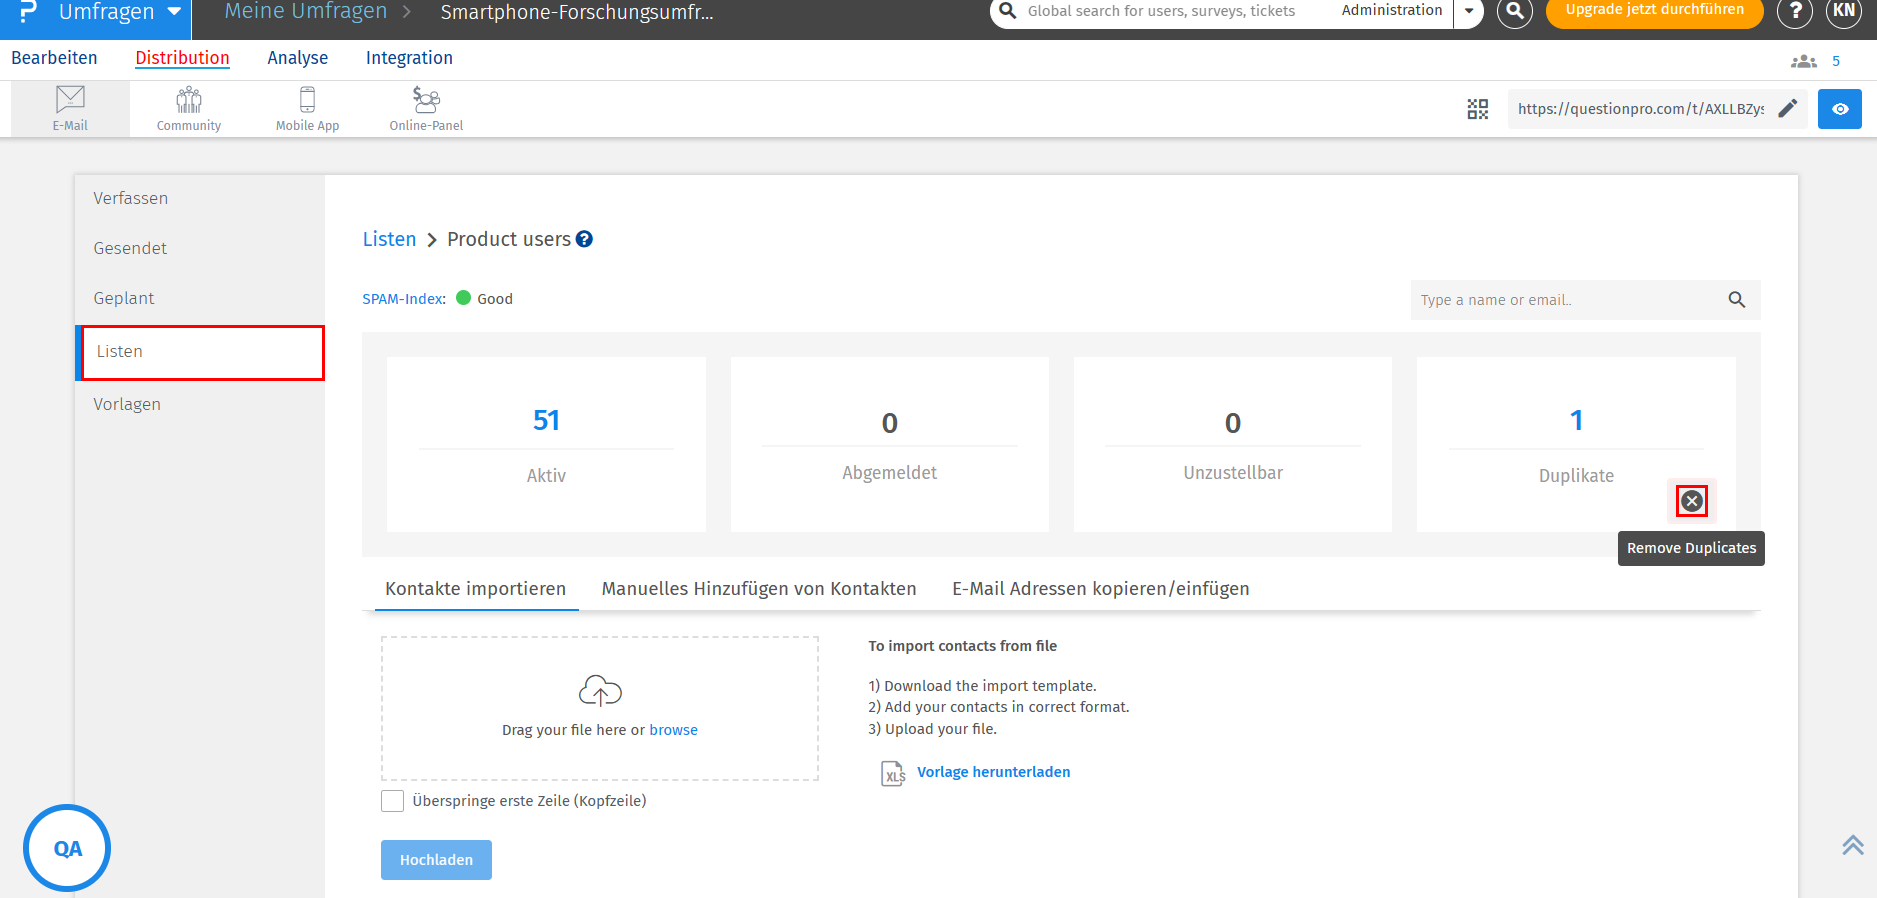This screenshot has height=898, width=1877.
Task: Open the Community distribution icon
Action: pos(189,109)
